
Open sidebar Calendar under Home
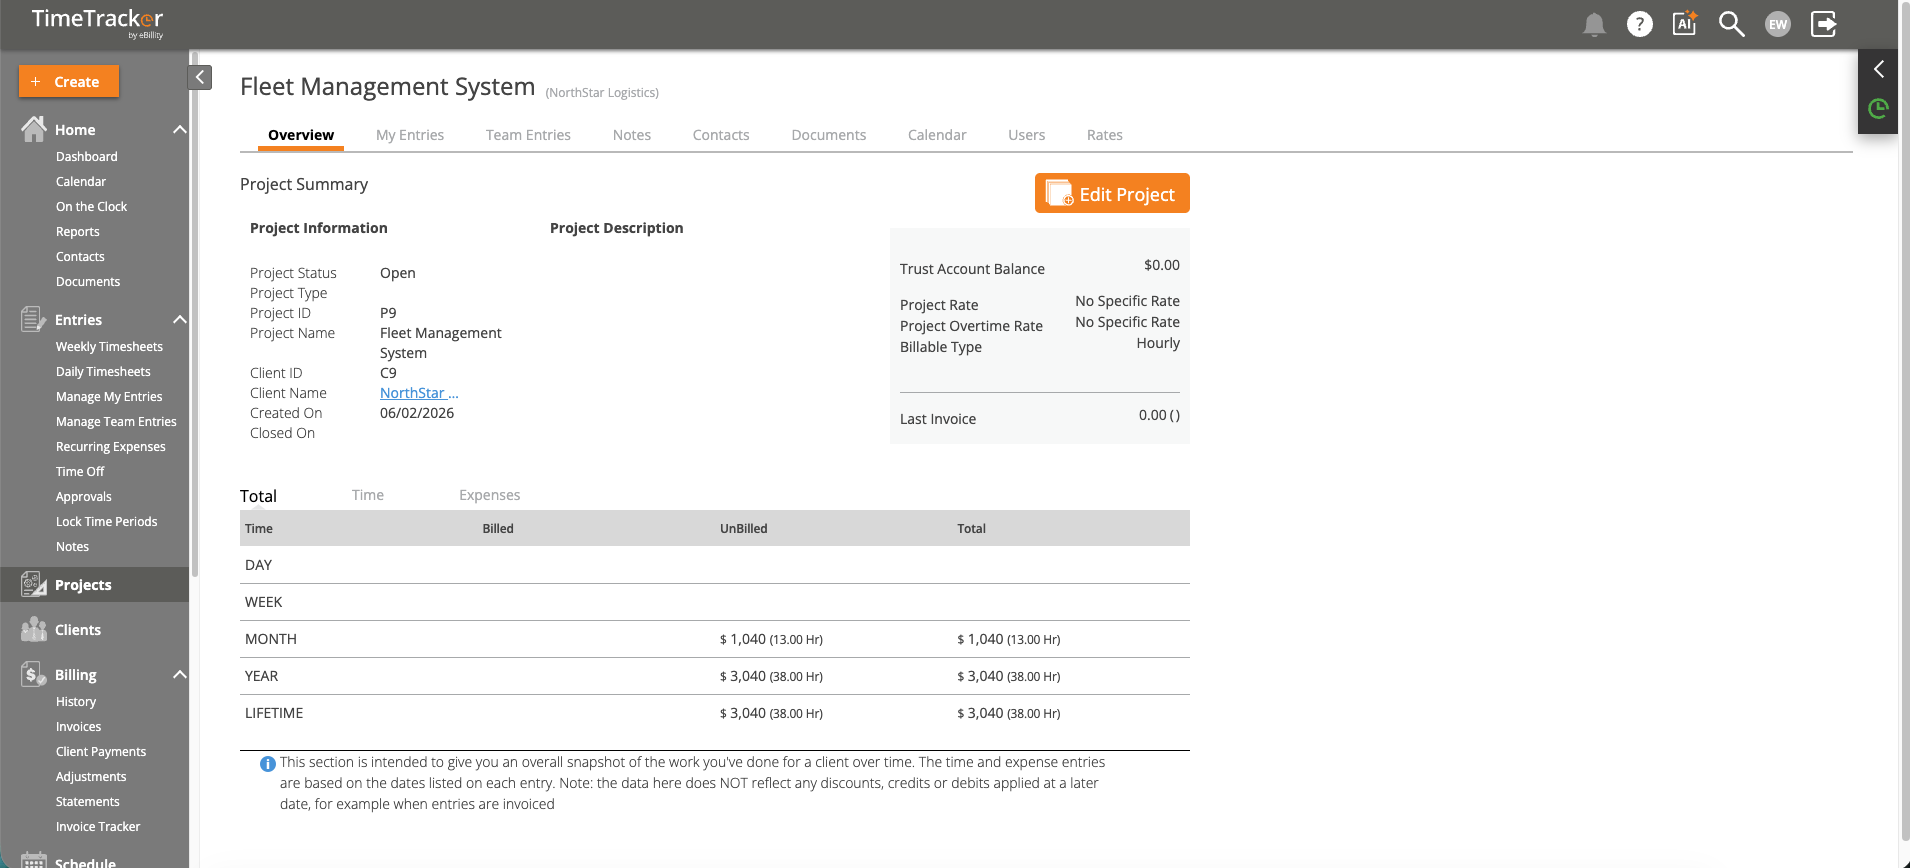pyautogui.click(x=81, y=182)
